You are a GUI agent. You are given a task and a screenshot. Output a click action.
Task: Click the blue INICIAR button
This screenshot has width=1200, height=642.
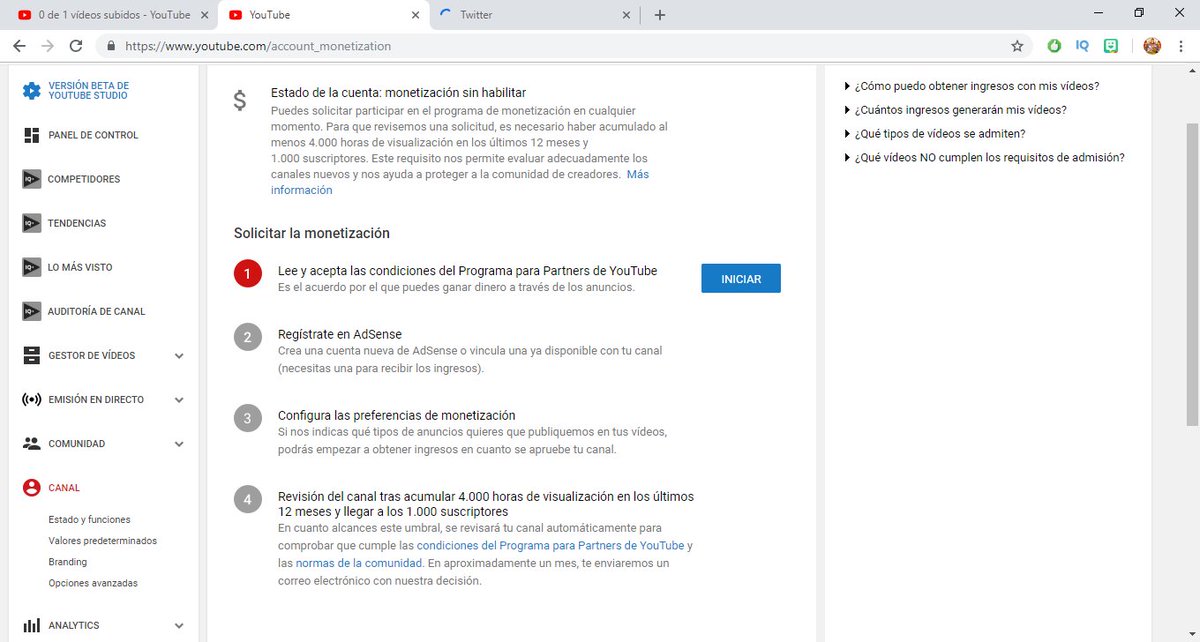click(x=741, y=279)
